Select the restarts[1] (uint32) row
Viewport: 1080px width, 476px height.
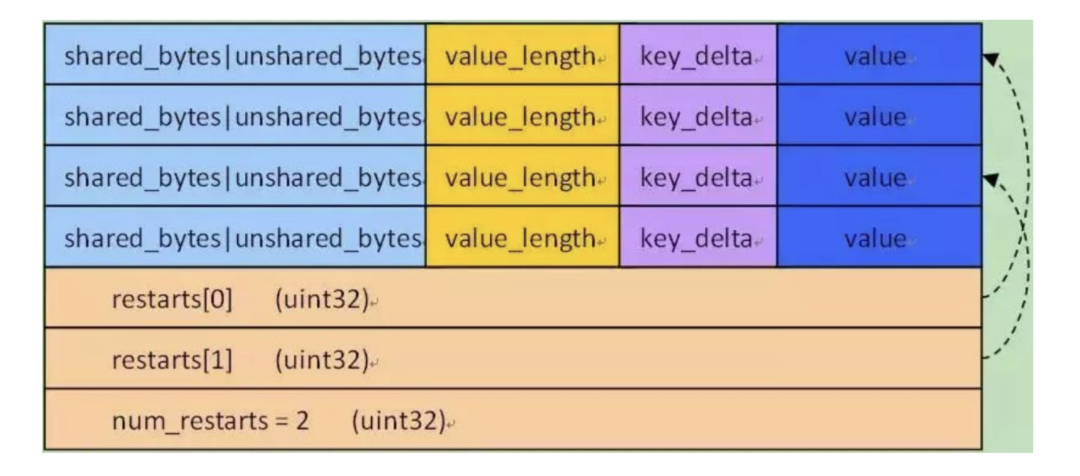513,358
